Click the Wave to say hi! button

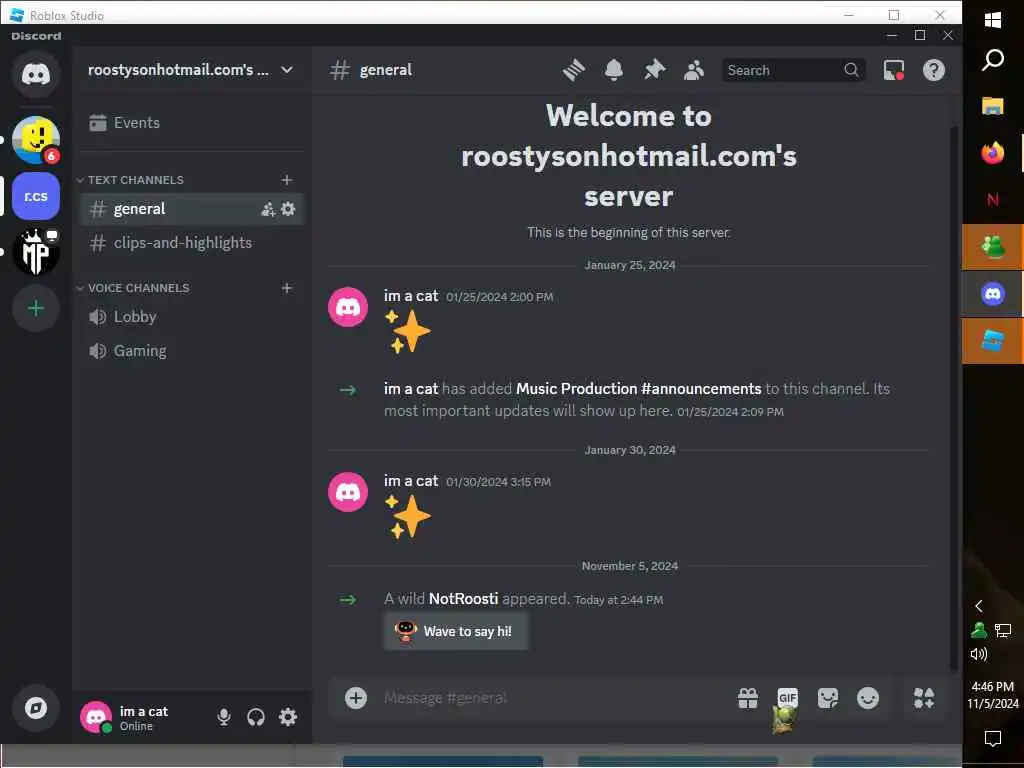[x=455, y=631]
